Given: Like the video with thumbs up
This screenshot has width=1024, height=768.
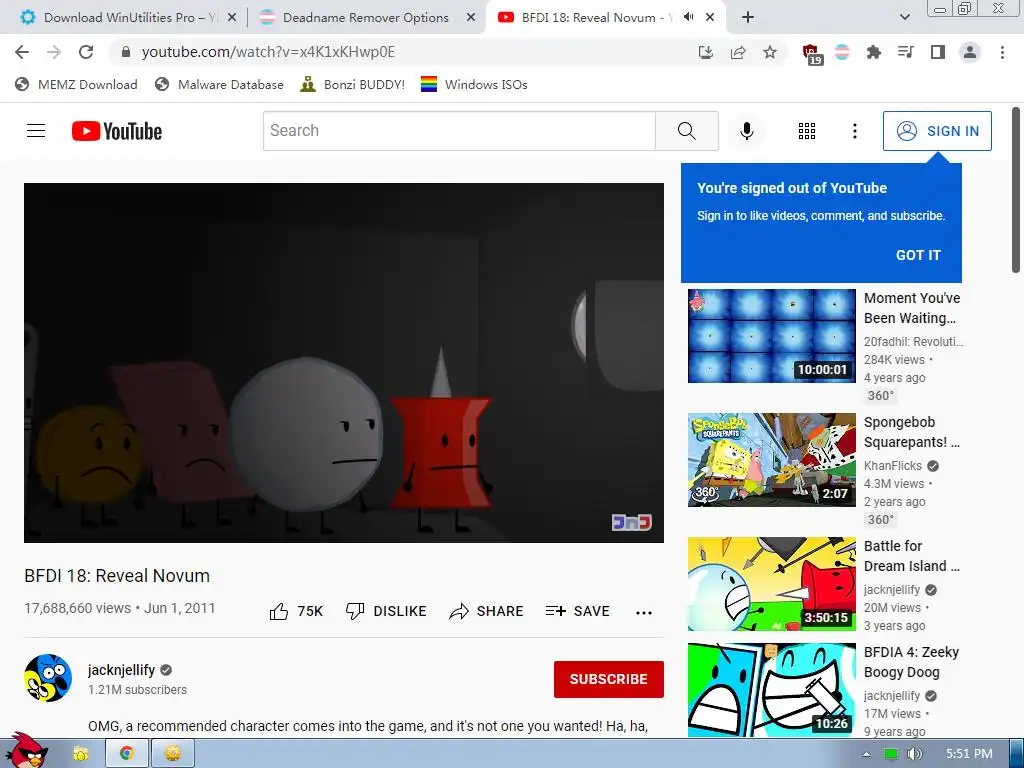Looking at the screenshot, I should 296,611.
